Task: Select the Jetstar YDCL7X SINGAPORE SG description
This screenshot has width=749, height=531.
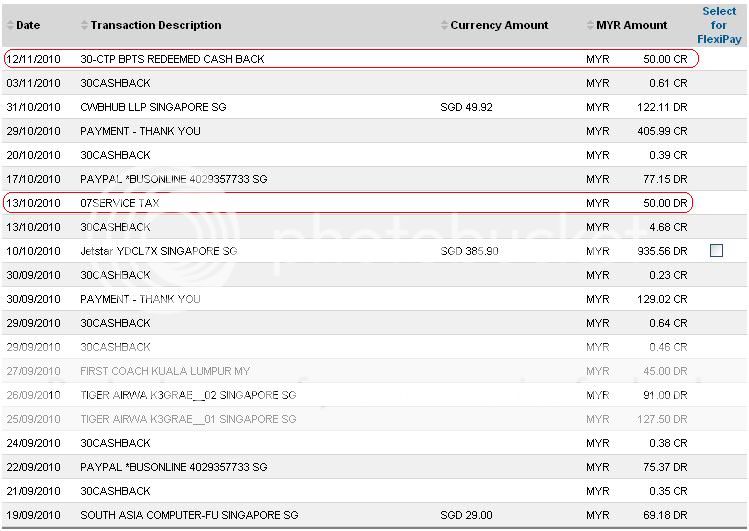Action: 158,251
